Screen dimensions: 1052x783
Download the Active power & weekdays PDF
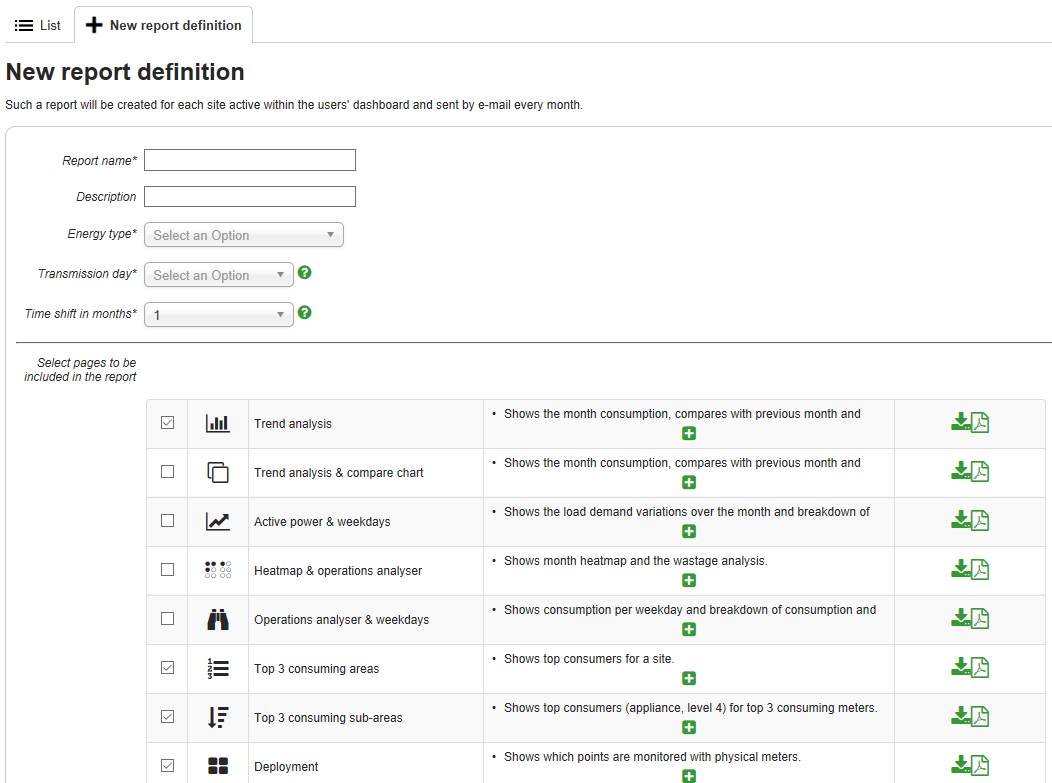(969, 521)
